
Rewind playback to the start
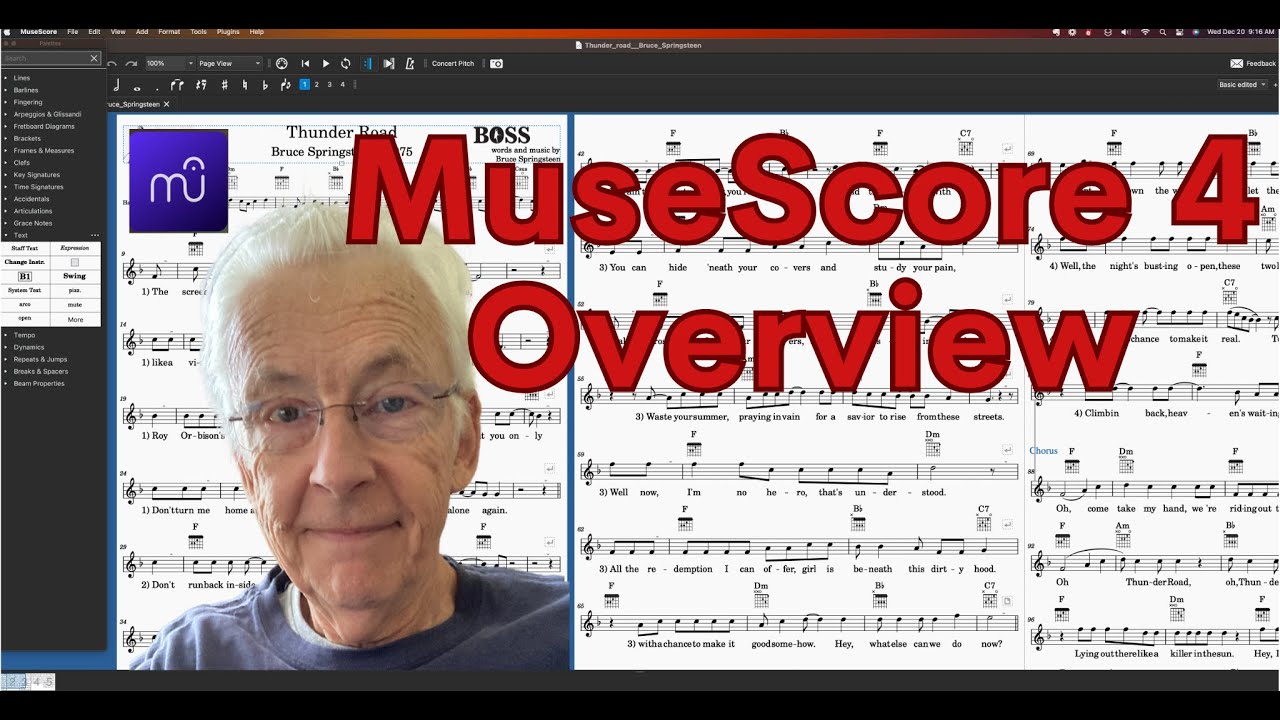(x=305, y=63)
